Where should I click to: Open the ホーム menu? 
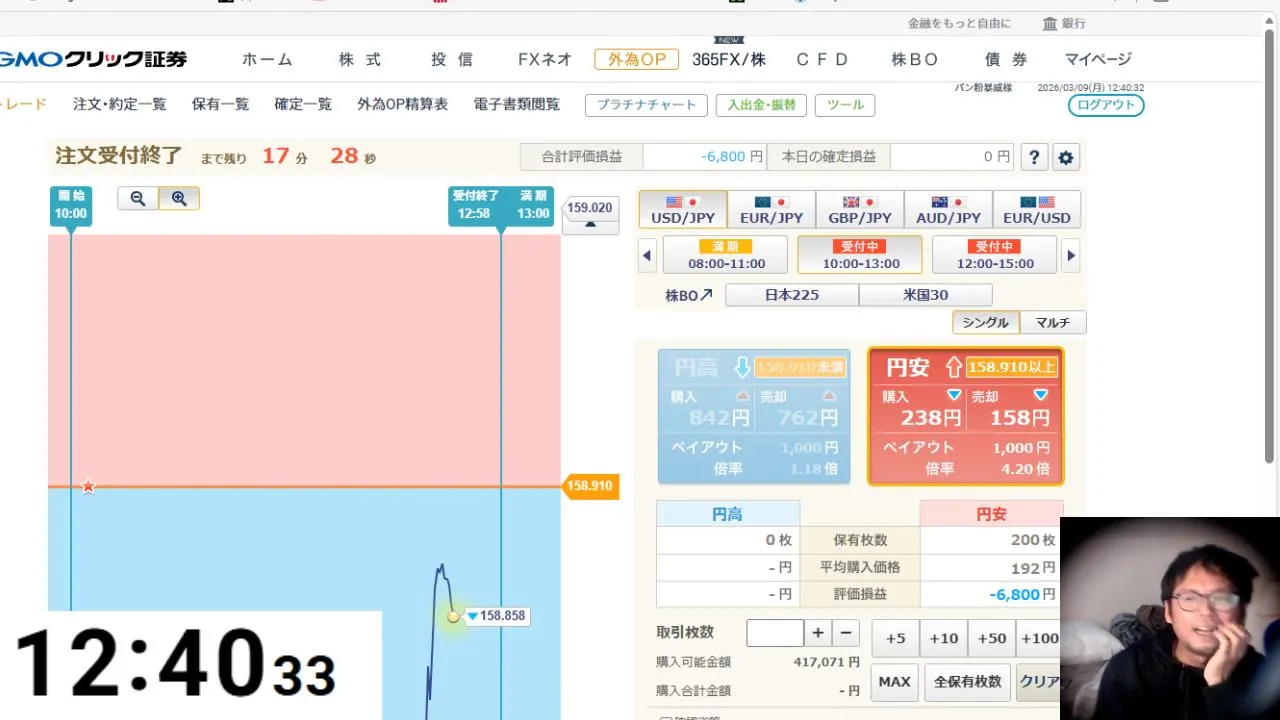pyautogui.click(x=267, y=59)
